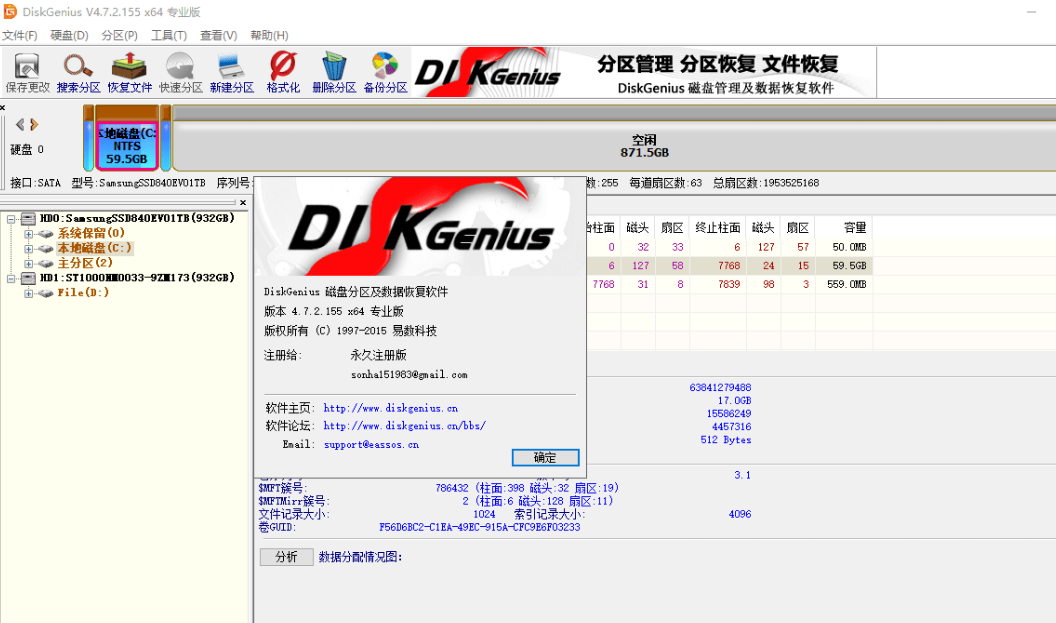
Task: Collapse the HD1 ST1000 tree node
Action: tap(11, 278)
